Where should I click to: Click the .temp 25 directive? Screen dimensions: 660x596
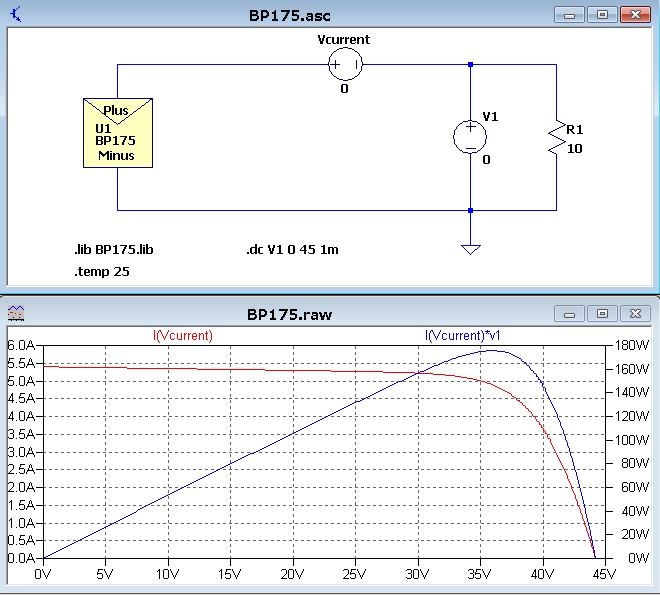click(x=102, y=271)
